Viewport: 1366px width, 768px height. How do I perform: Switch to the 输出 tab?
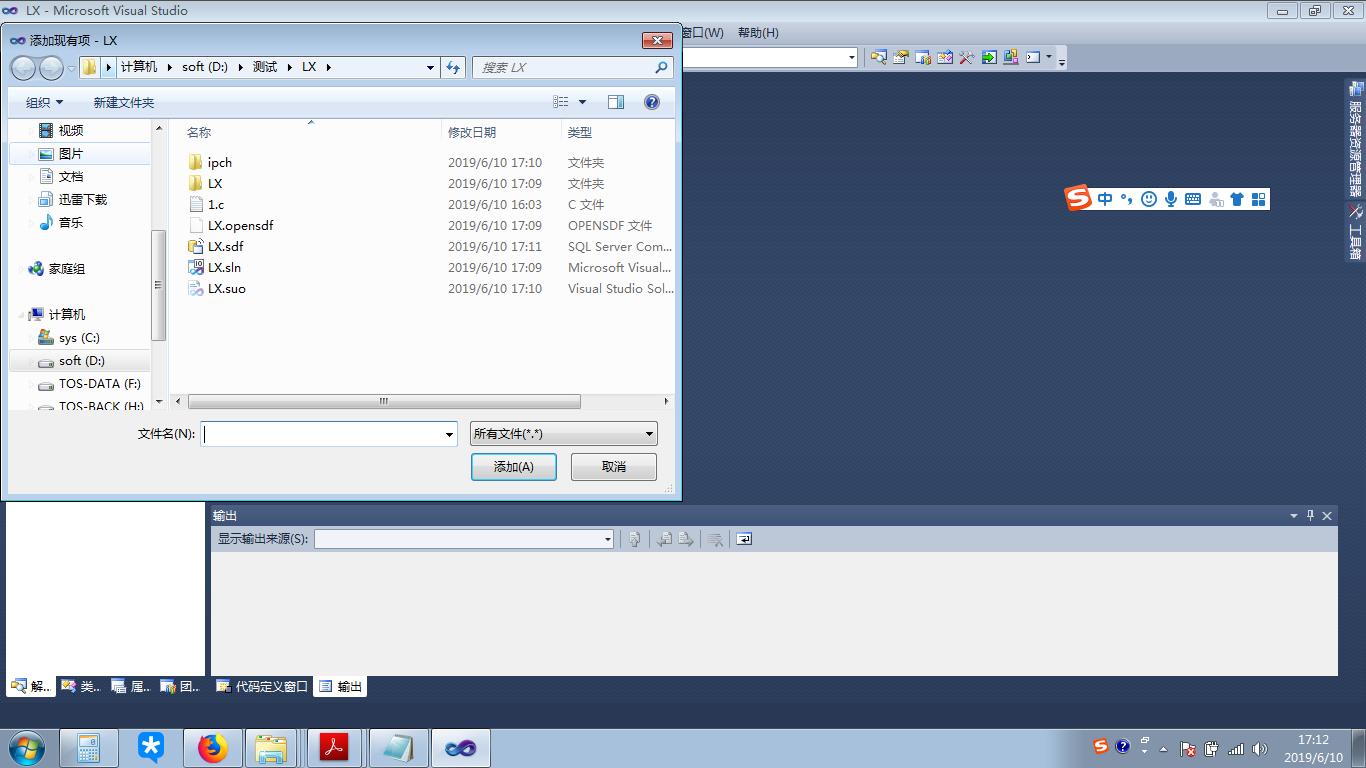(x=341, y=687)
